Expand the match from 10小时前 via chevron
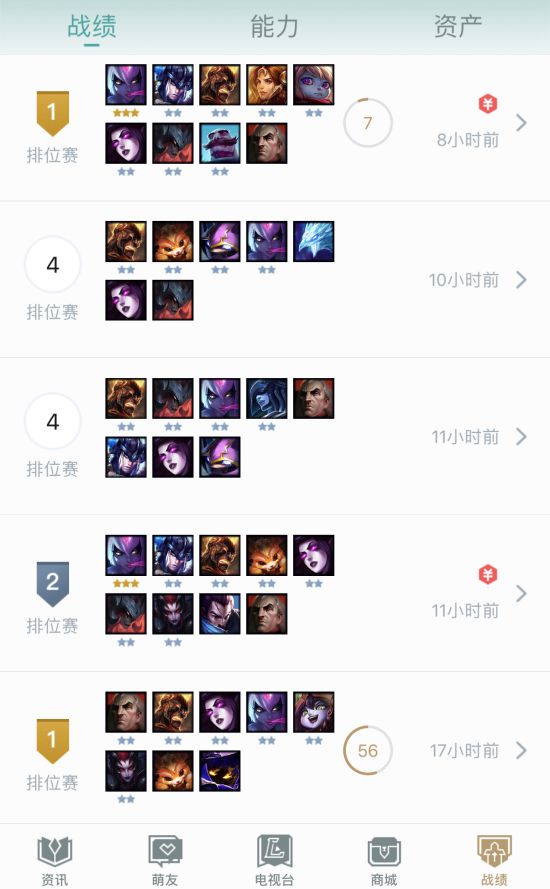Viewport: 550px width, 889px height. (522, 280)
